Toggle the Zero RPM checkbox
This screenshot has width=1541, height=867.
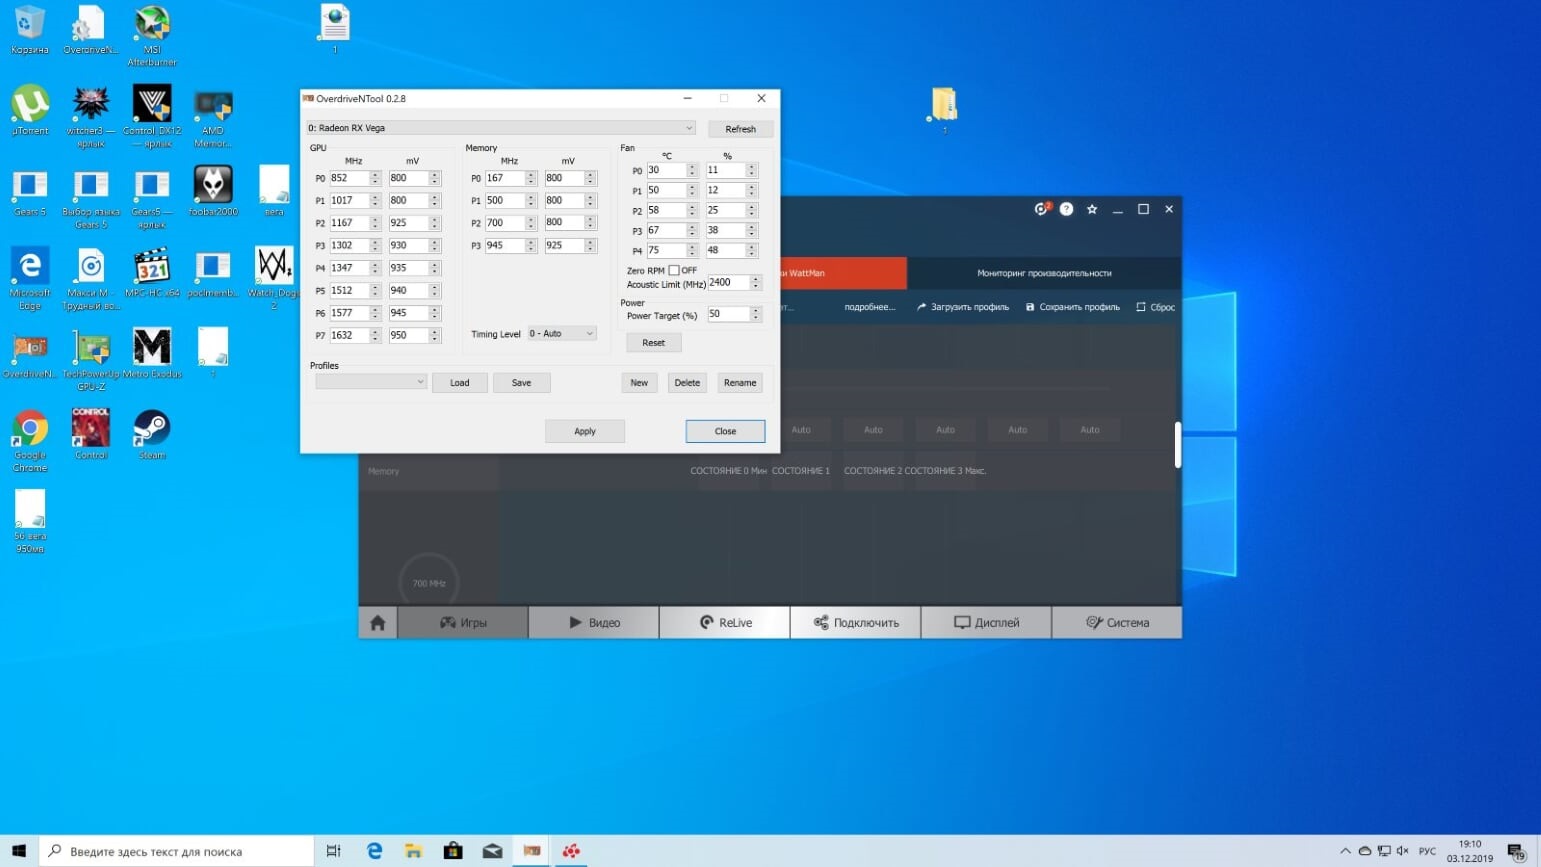(674, 270)
